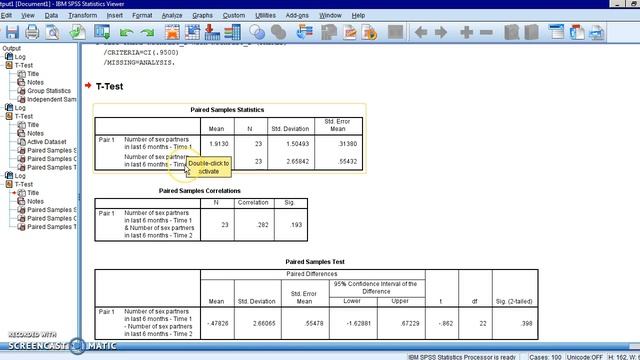Open the Variables icon
This screenshot has width=640, height=360.
pyautogui.click(x=232, y=32)
